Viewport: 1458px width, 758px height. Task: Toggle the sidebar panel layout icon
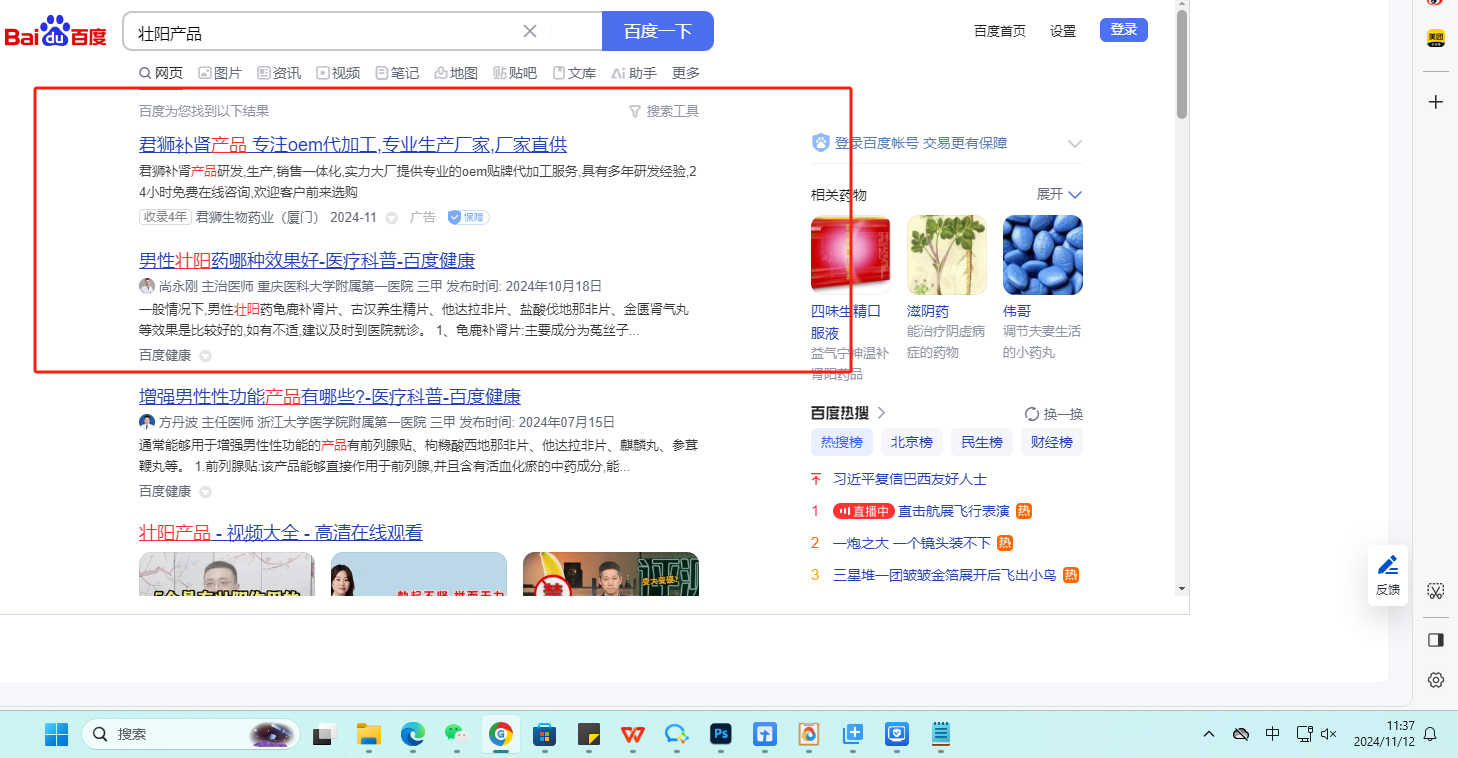point(1436,640)
